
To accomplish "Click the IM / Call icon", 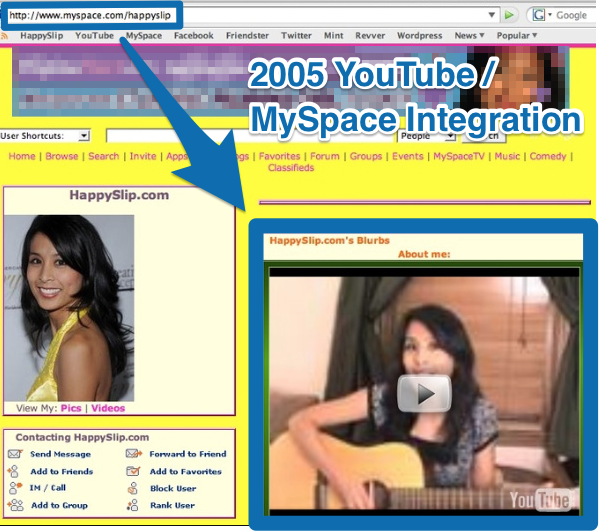I will [15, 488].
